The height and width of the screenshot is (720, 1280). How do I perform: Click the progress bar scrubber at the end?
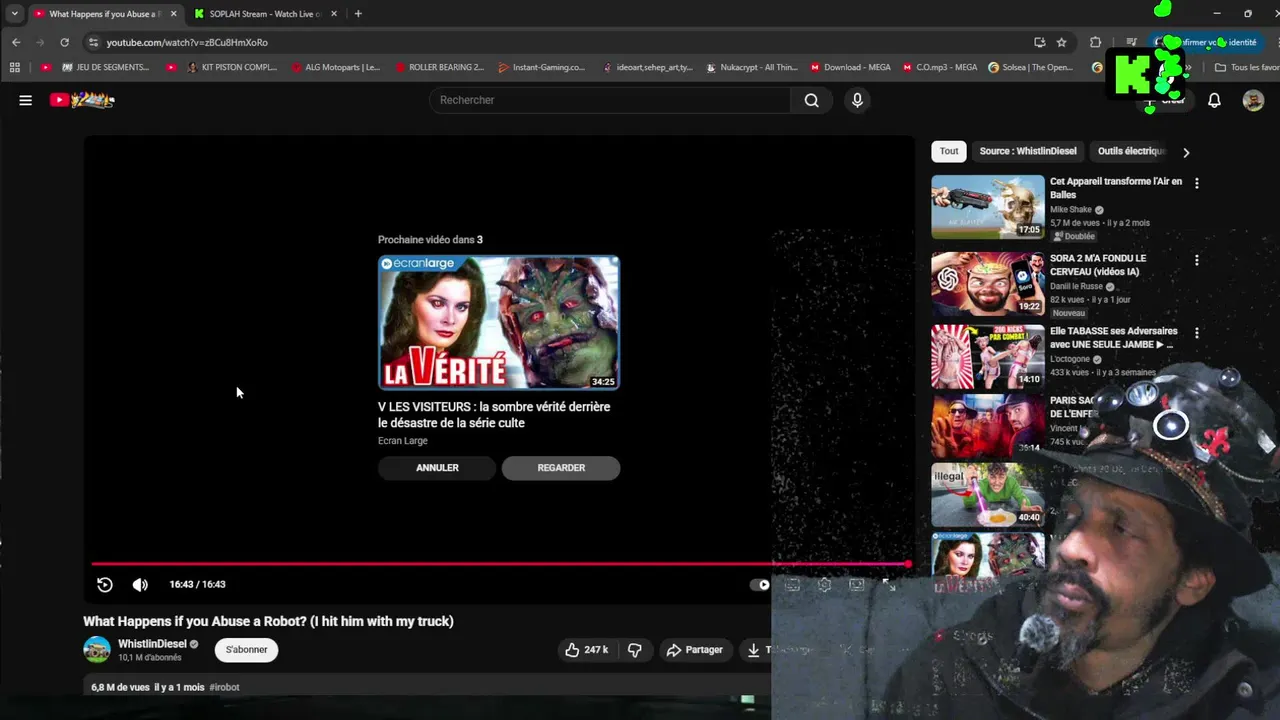[x=908, y=564]
